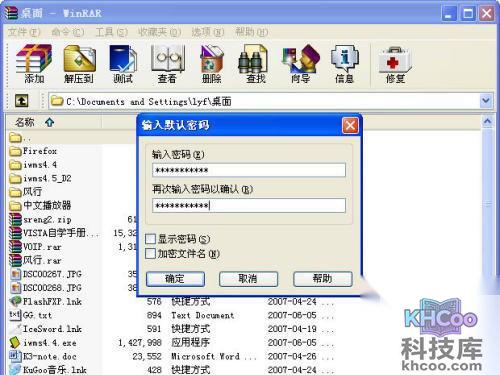
Task: Select the K3-note.doc Word file
Action: 43,356
